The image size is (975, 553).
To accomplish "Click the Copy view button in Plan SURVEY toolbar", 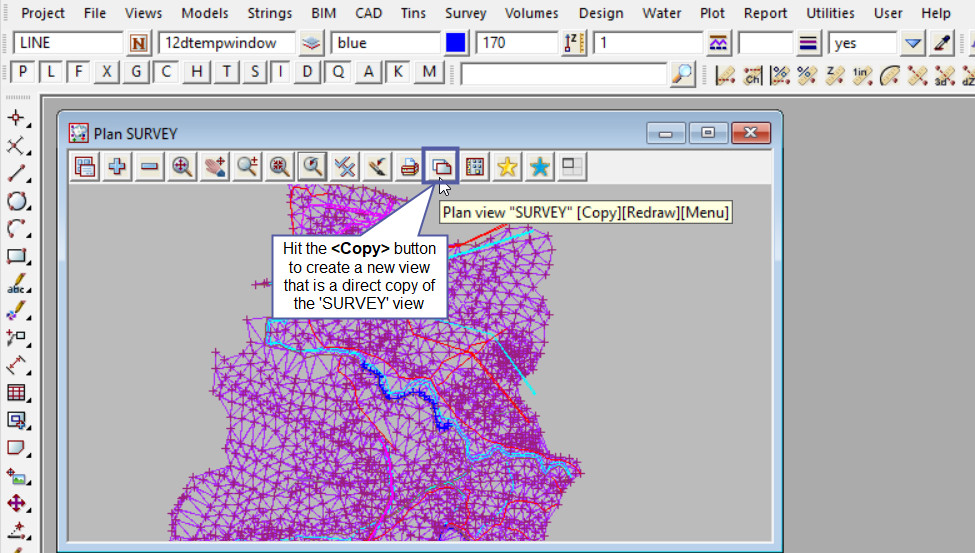I will coord(441,167).
